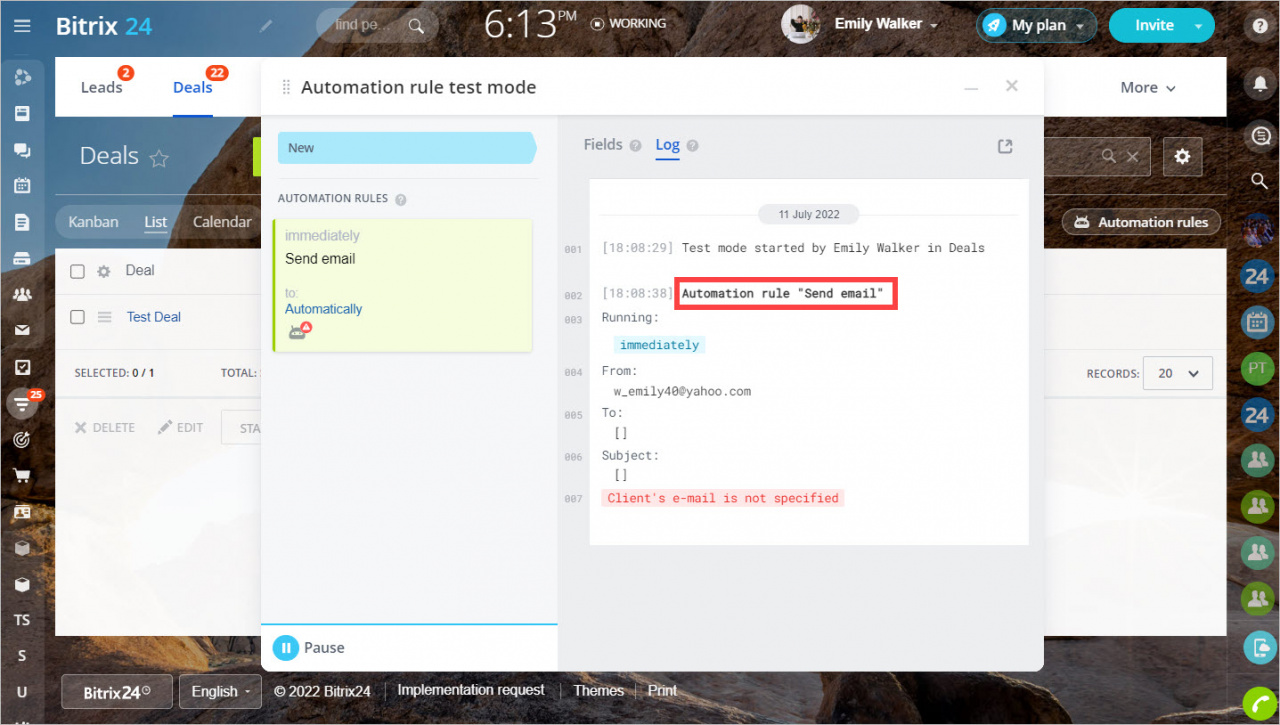Open workgroups people icon in left sidebar
1280x725 pixels.
[x=22, y=294]
